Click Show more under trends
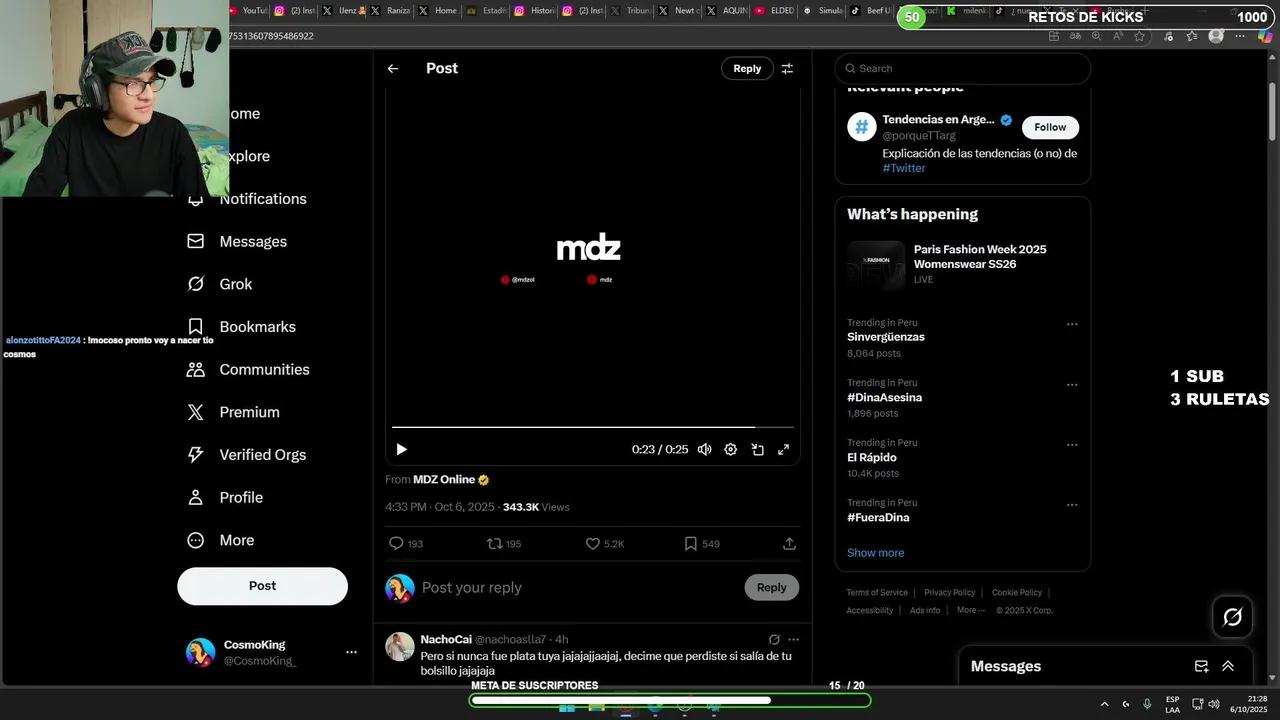The height and width of the screenshot is (720, 1280). click(x=876, y=553)
